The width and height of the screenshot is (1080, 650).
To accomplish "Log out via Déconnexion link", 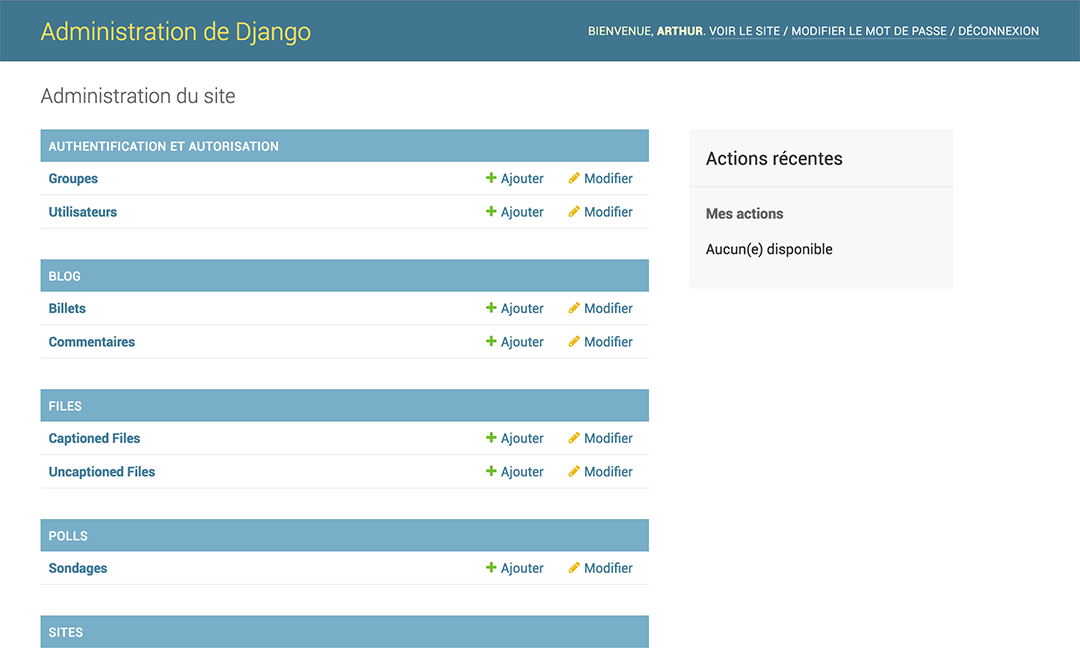I will (x=998, y=31).
